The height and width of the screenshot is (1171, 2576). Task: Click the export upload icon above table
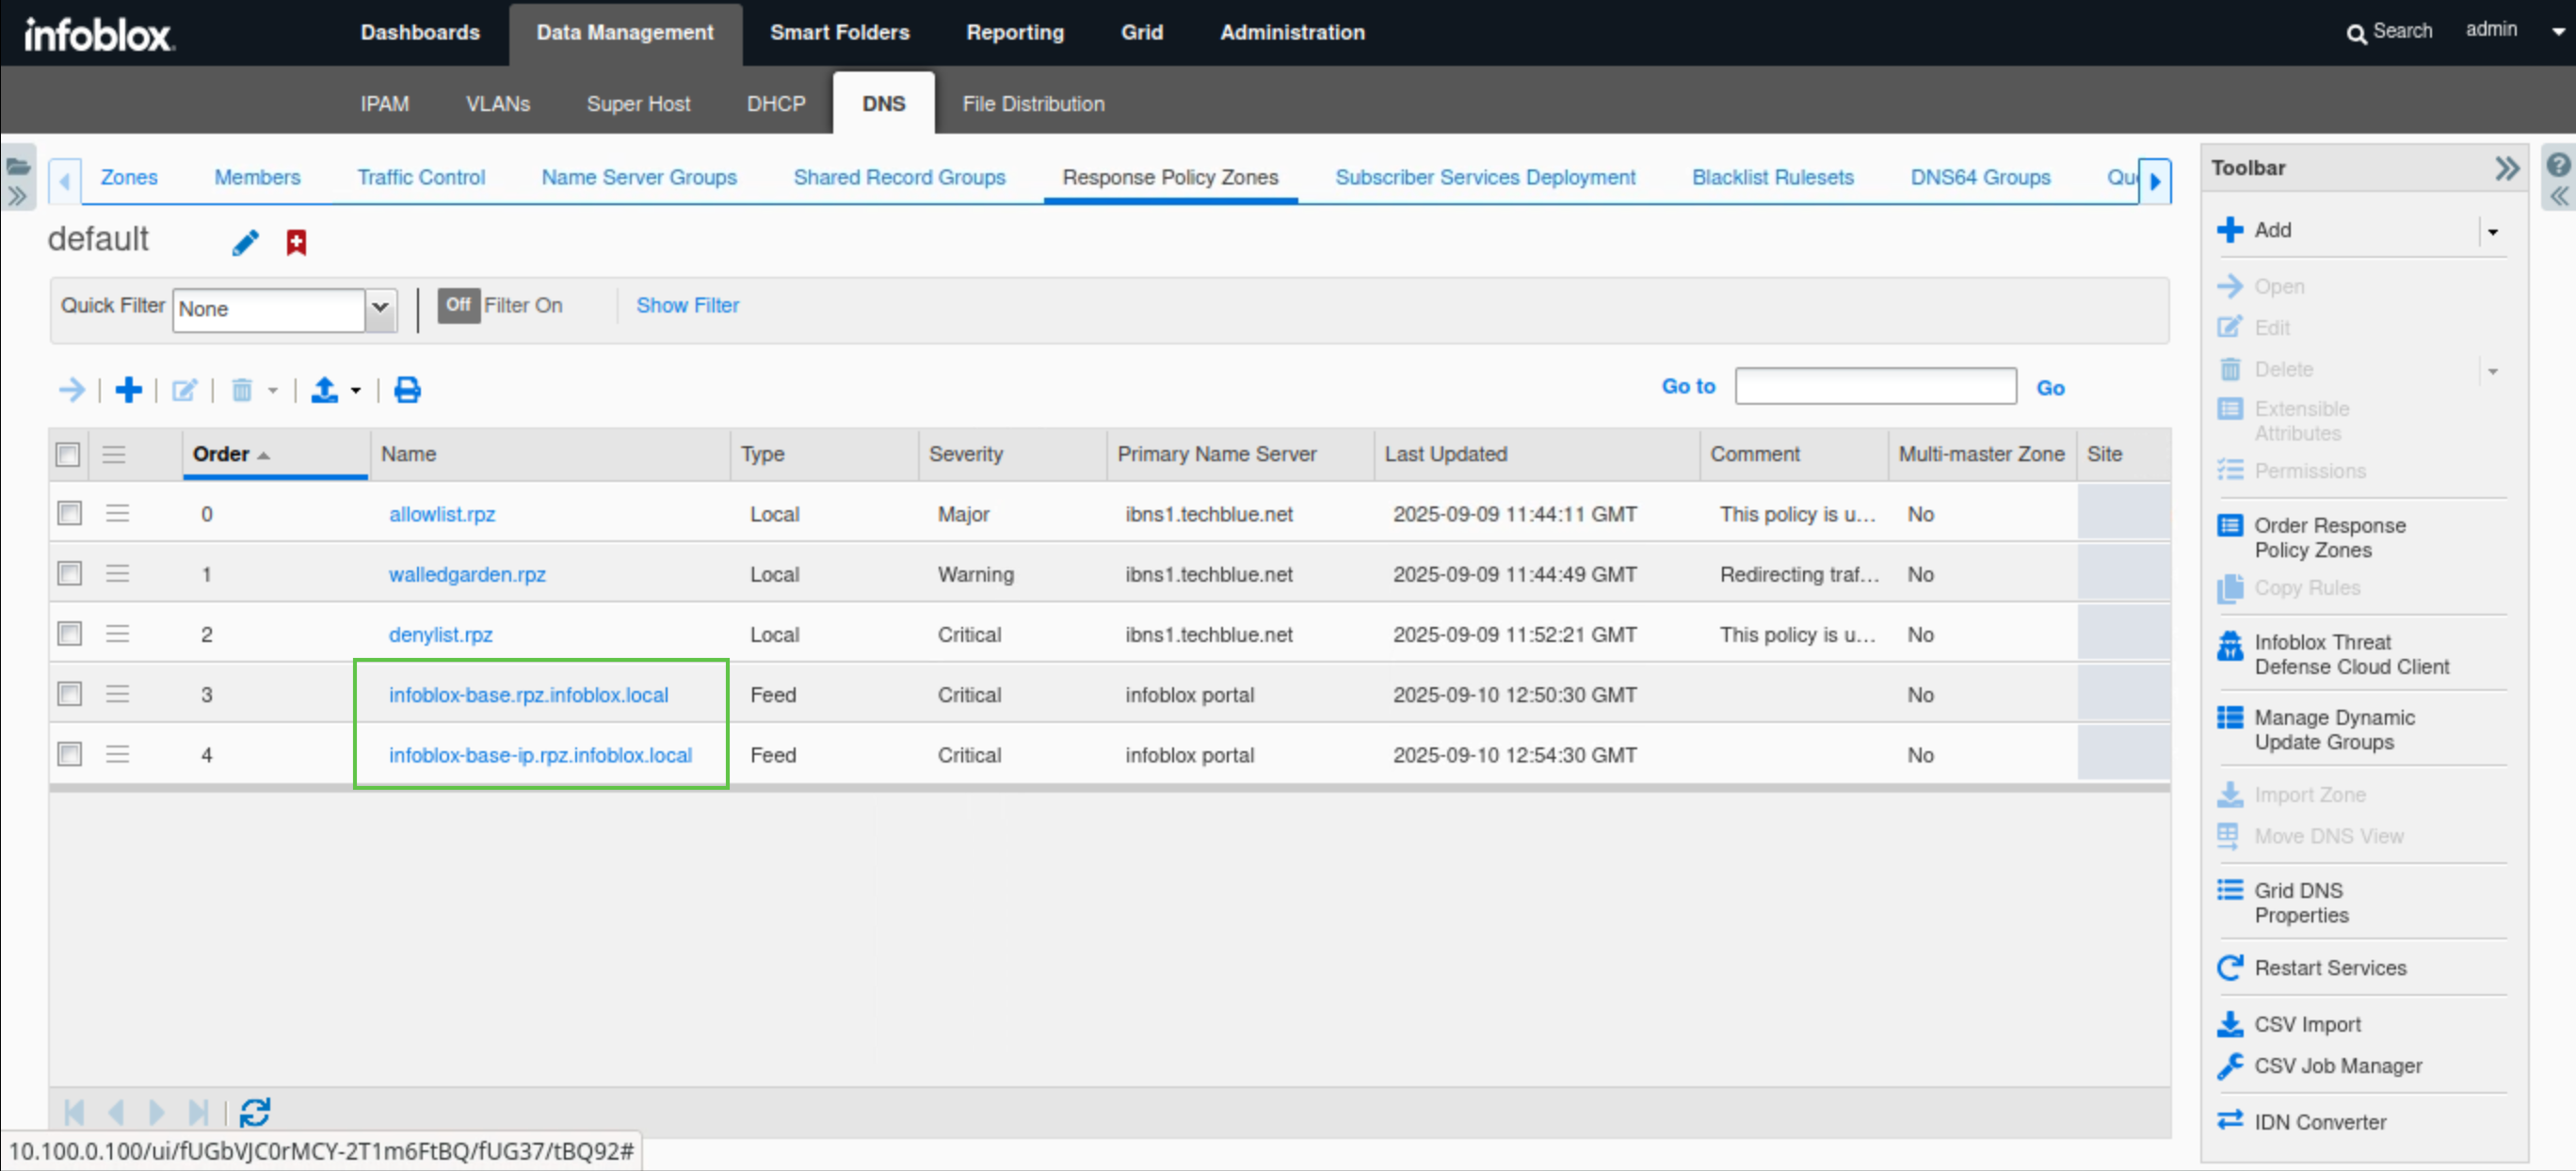pyautogui.click(x=324, y=390)
